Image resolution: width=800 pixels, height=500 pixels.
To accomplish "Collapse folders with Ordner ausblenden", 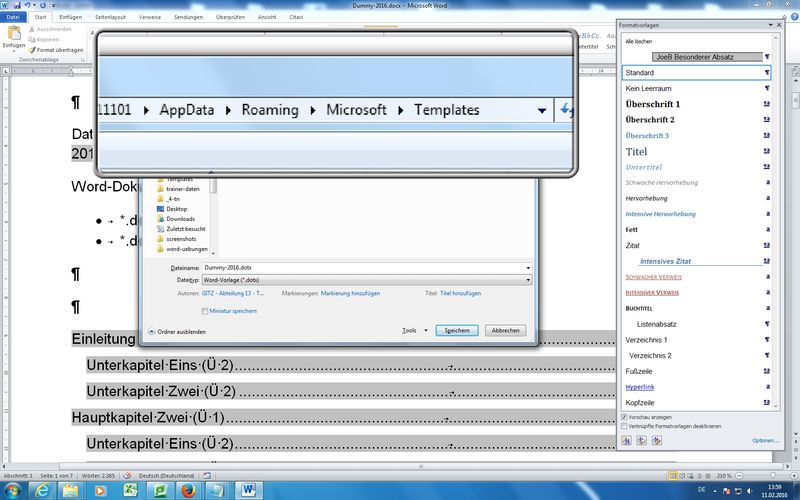I will (x=177, y=332).
